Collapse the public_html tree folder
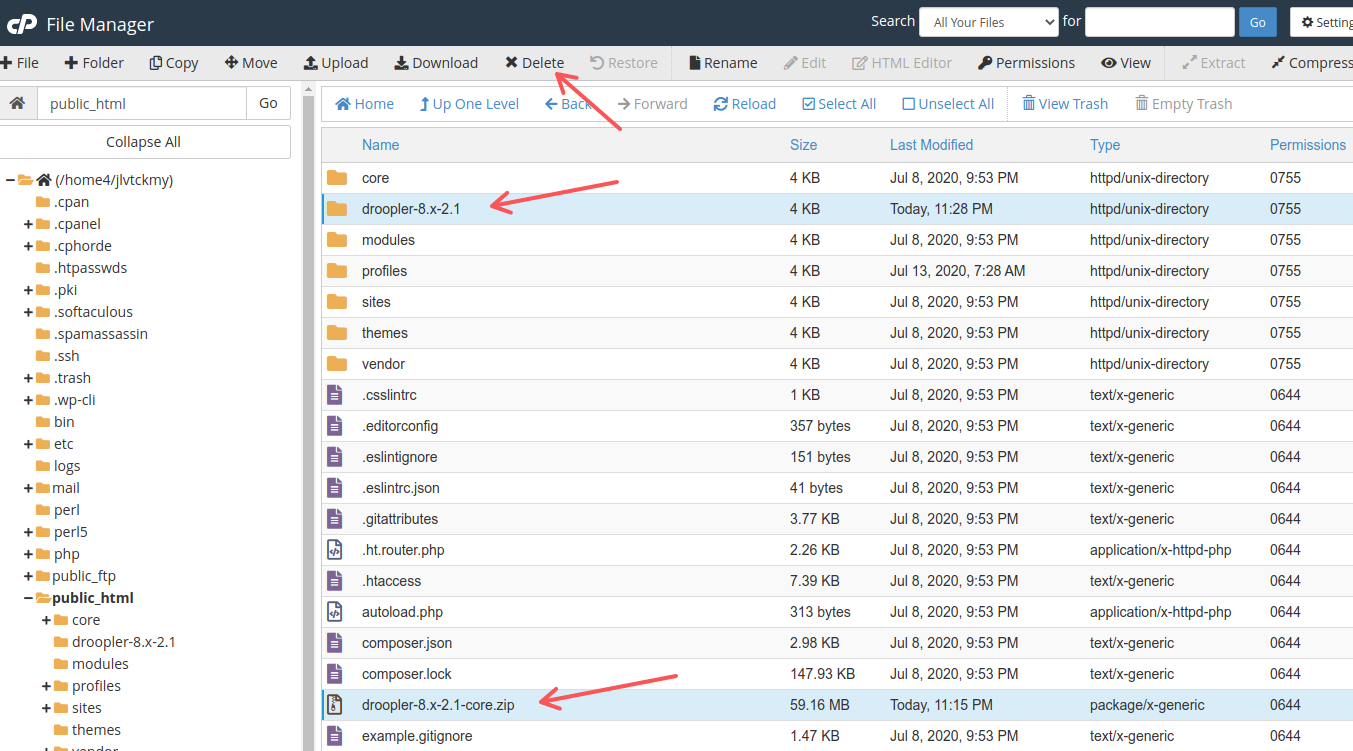Image resolution: width=1353 pixels, height=751 pixels. point(28,598)
